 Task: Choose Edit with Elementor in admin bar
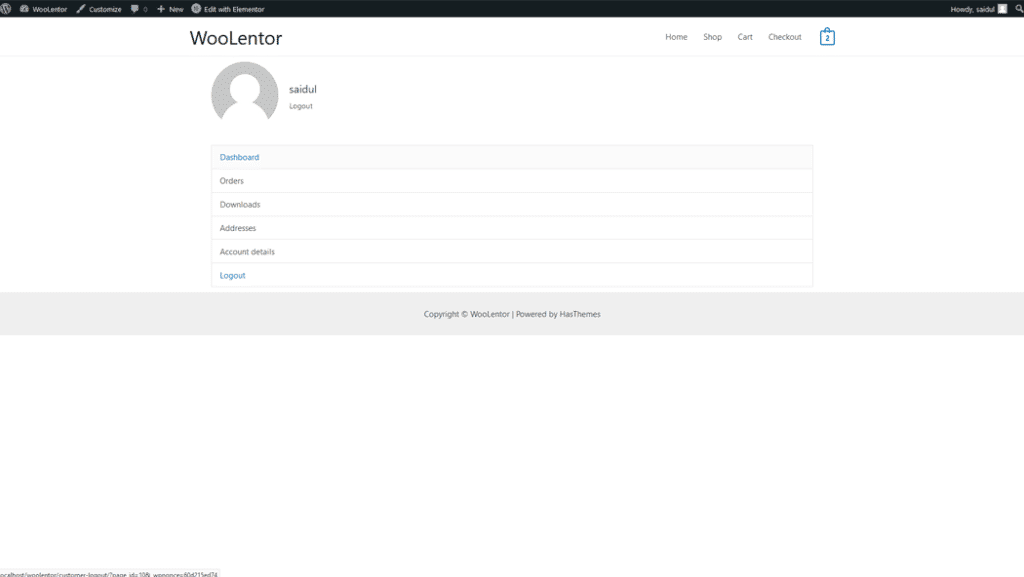point(228,9)
